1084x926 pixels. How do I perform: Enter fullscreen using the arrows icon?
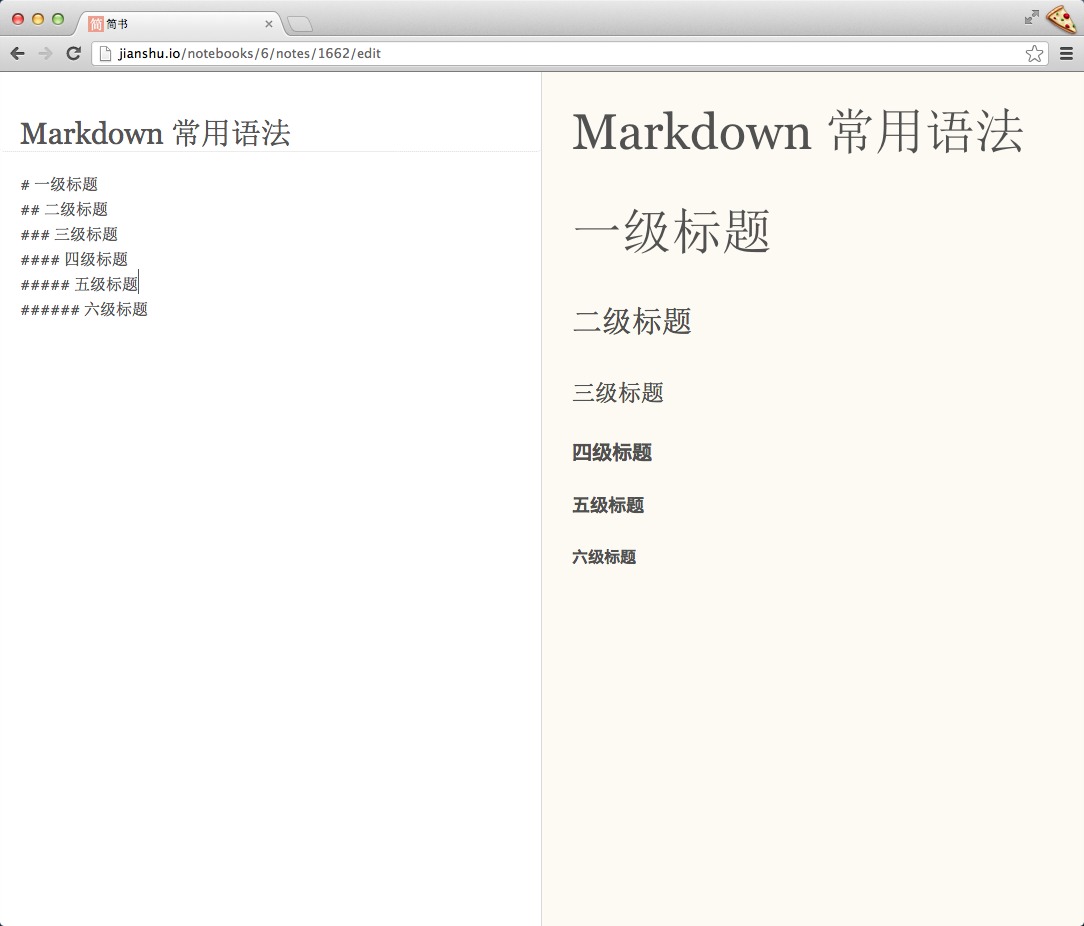click(1032, 17)
